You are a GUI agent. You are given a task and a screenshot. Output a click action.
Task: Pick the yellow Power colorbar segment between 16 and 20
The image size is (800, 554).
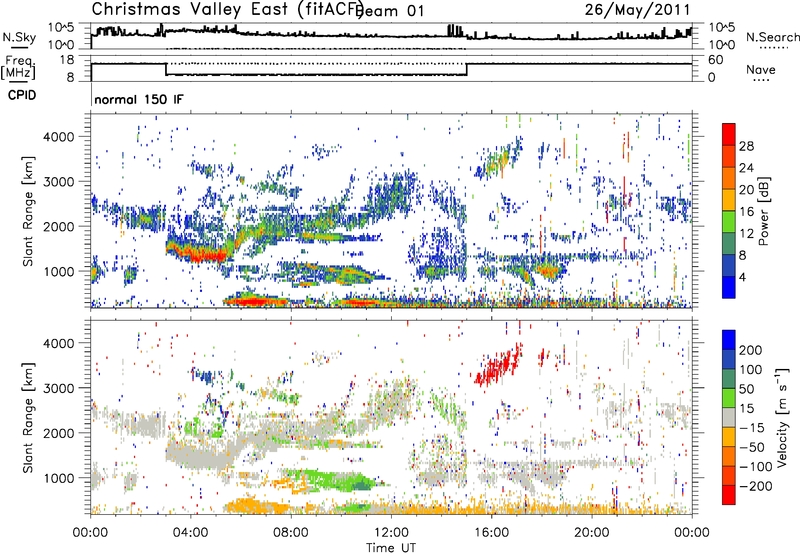[729, 200]
